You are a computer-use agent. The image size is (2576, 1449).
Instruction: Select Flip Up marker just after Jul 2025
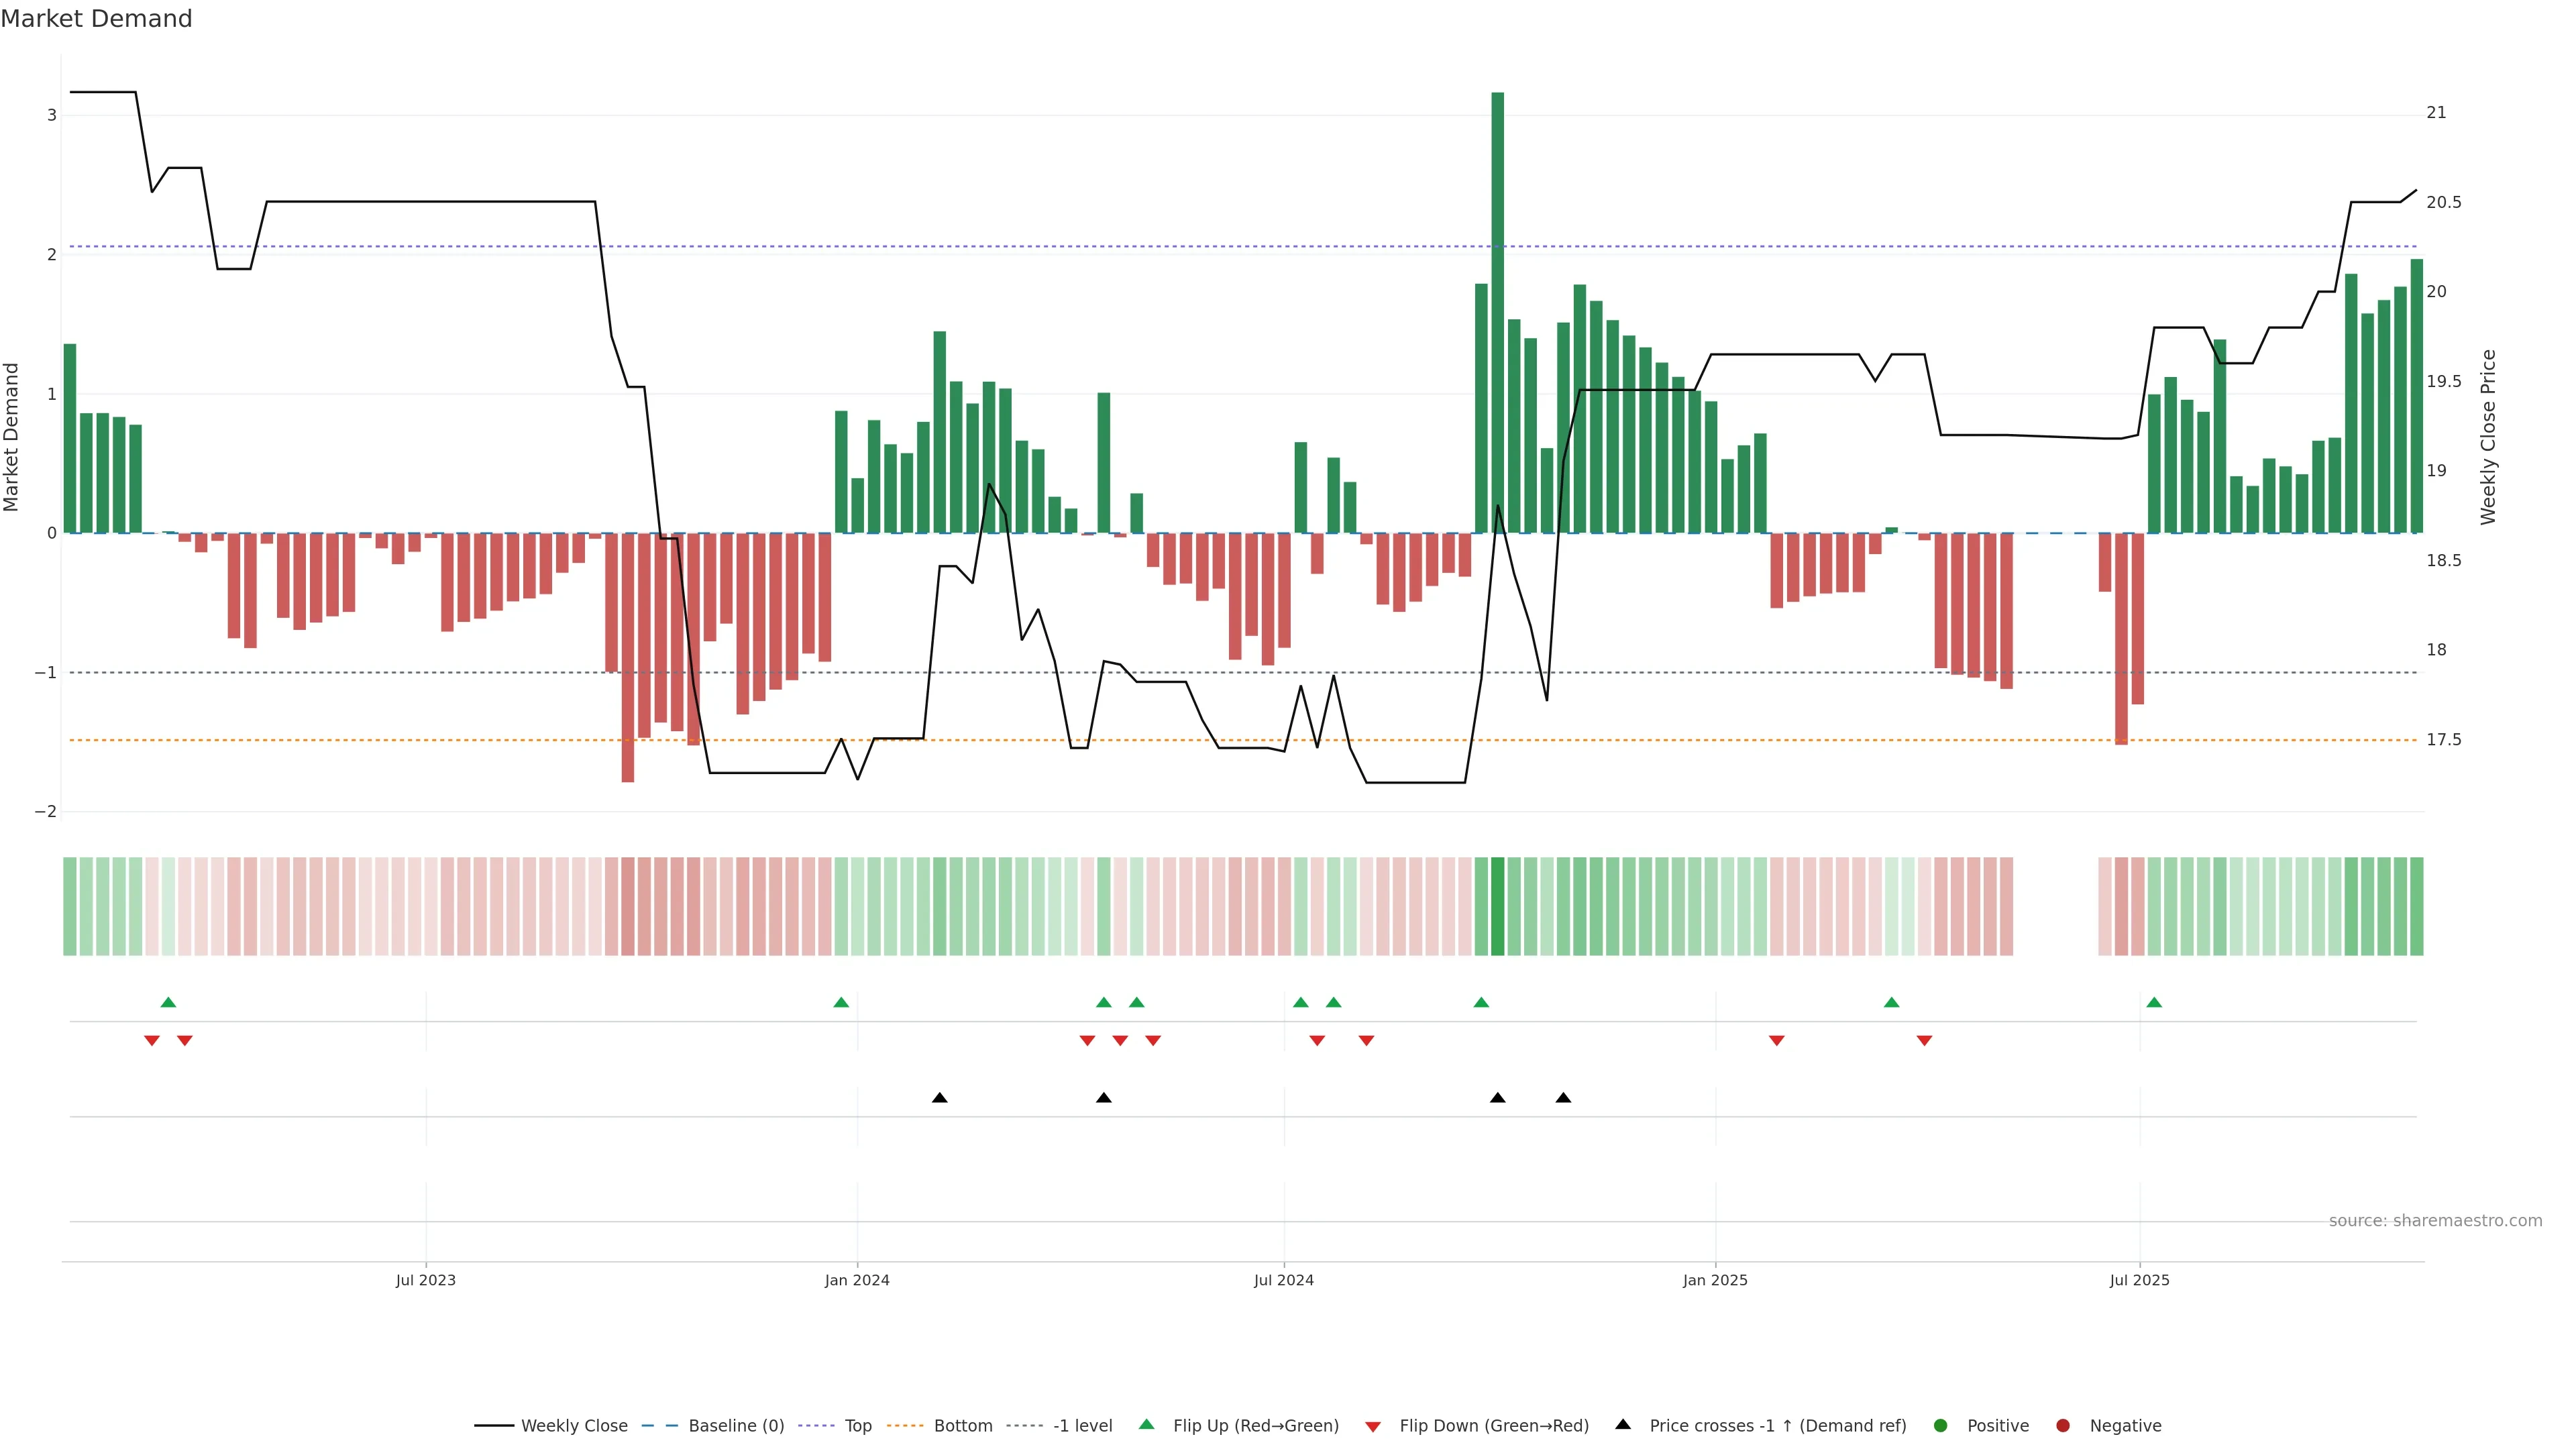tap(2154, 1002)
